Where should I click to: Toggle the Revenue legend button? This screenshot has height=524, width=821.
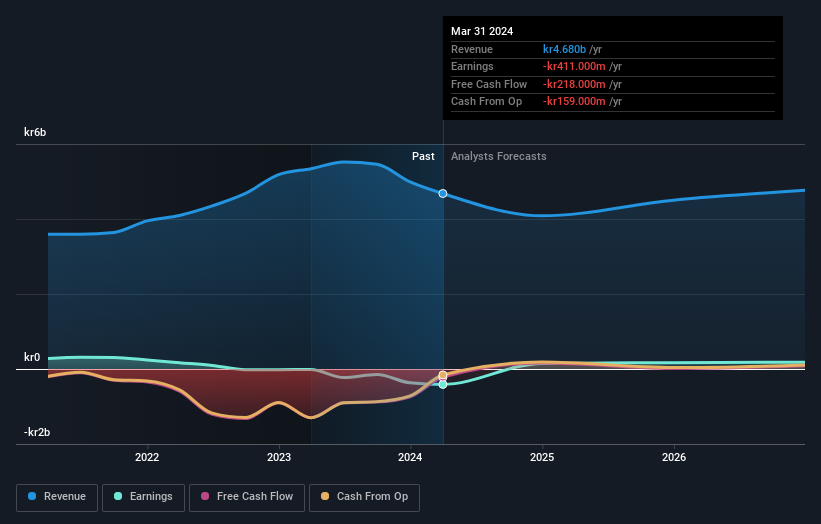click(57, 497)
